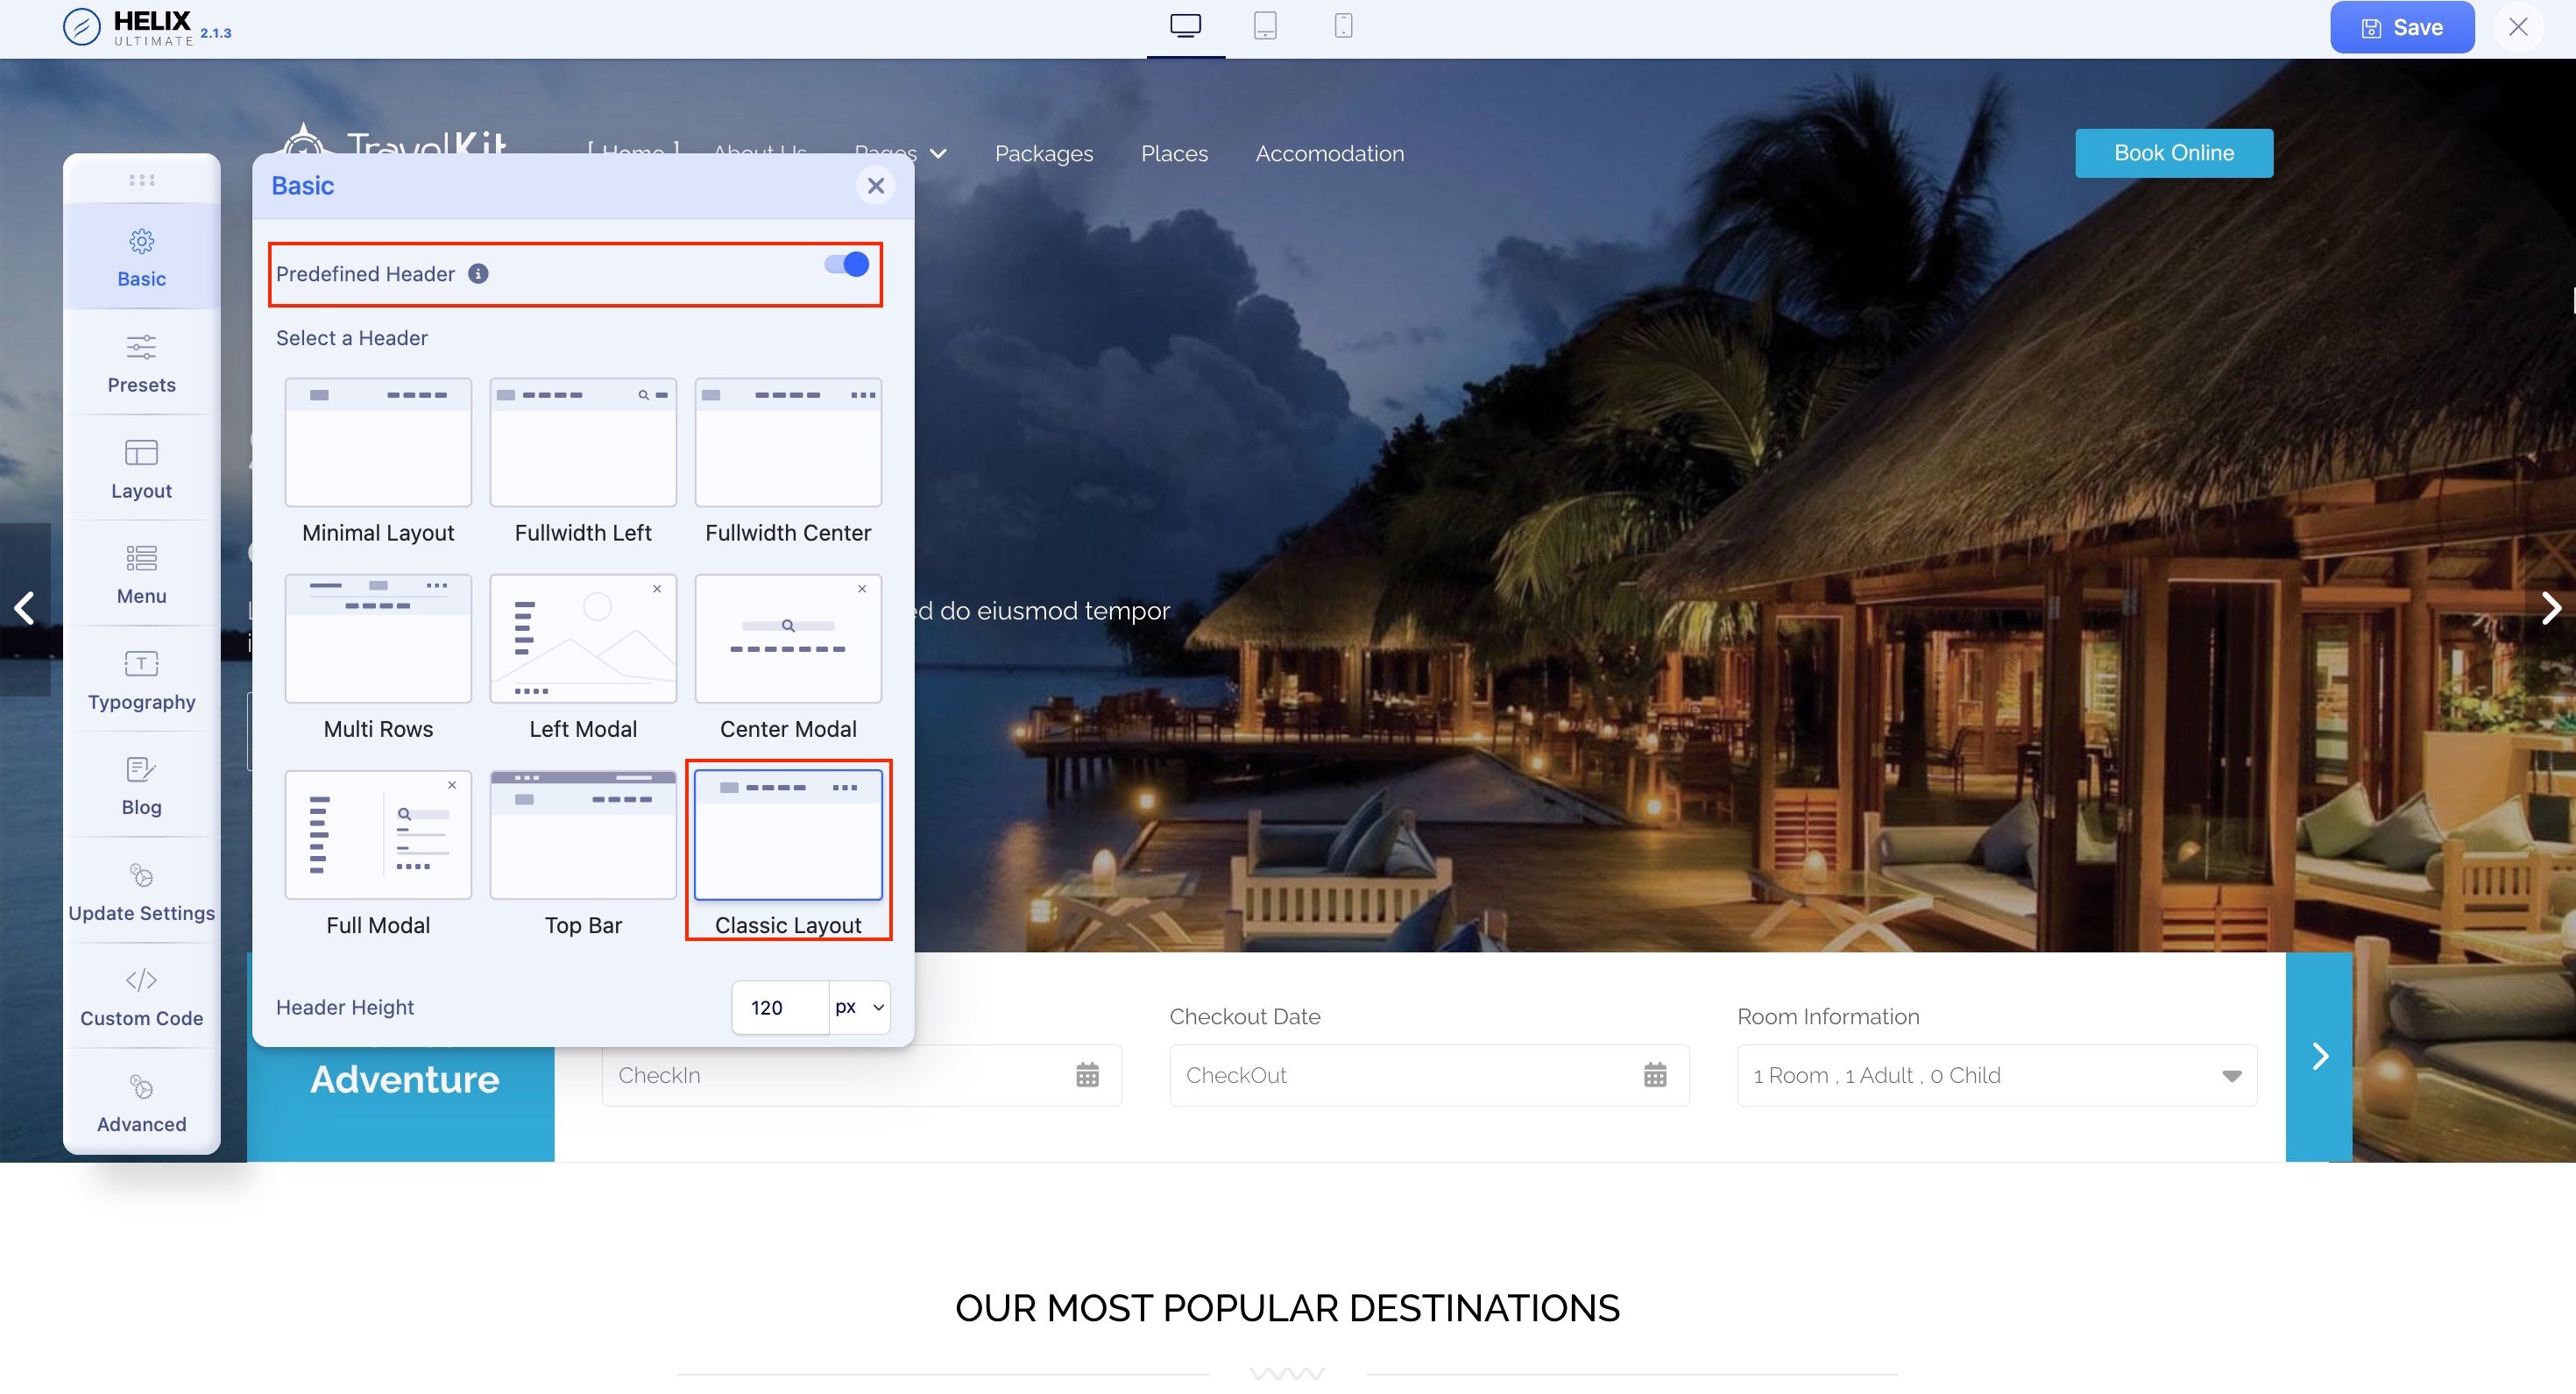Click the Save button
This screenshot has width=2576, height=1394.
2401,28
